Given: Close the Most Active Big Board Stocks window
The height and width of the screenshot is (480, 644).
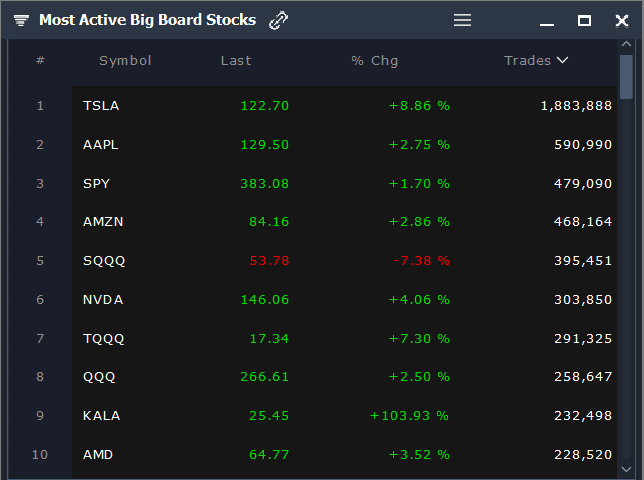Looking at the screenshot, I should tap(621, 21).
